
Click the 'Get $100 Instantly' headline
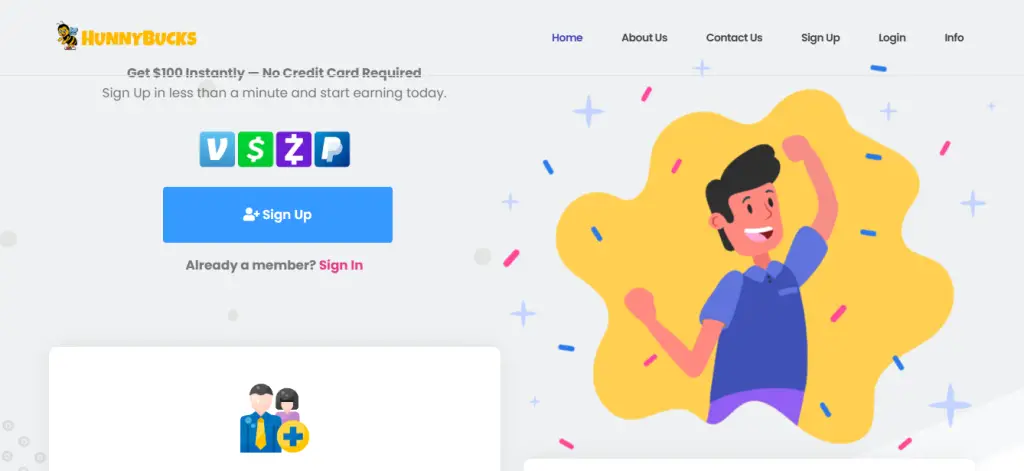tap(274, 73)
